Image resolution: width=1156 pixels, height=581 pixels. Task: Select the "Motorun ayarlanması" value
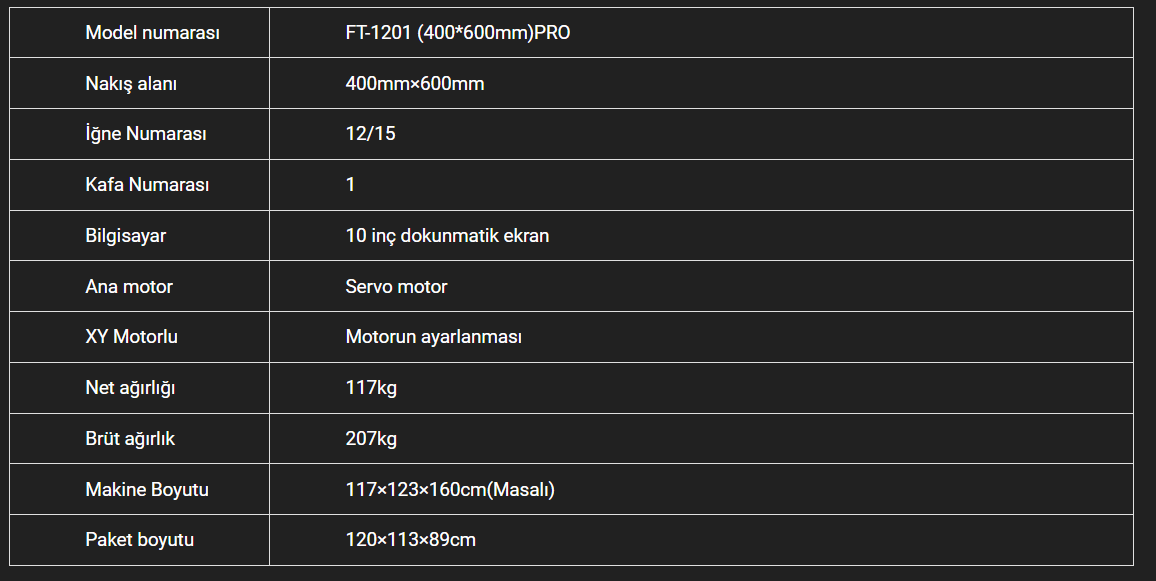point(434,337)
